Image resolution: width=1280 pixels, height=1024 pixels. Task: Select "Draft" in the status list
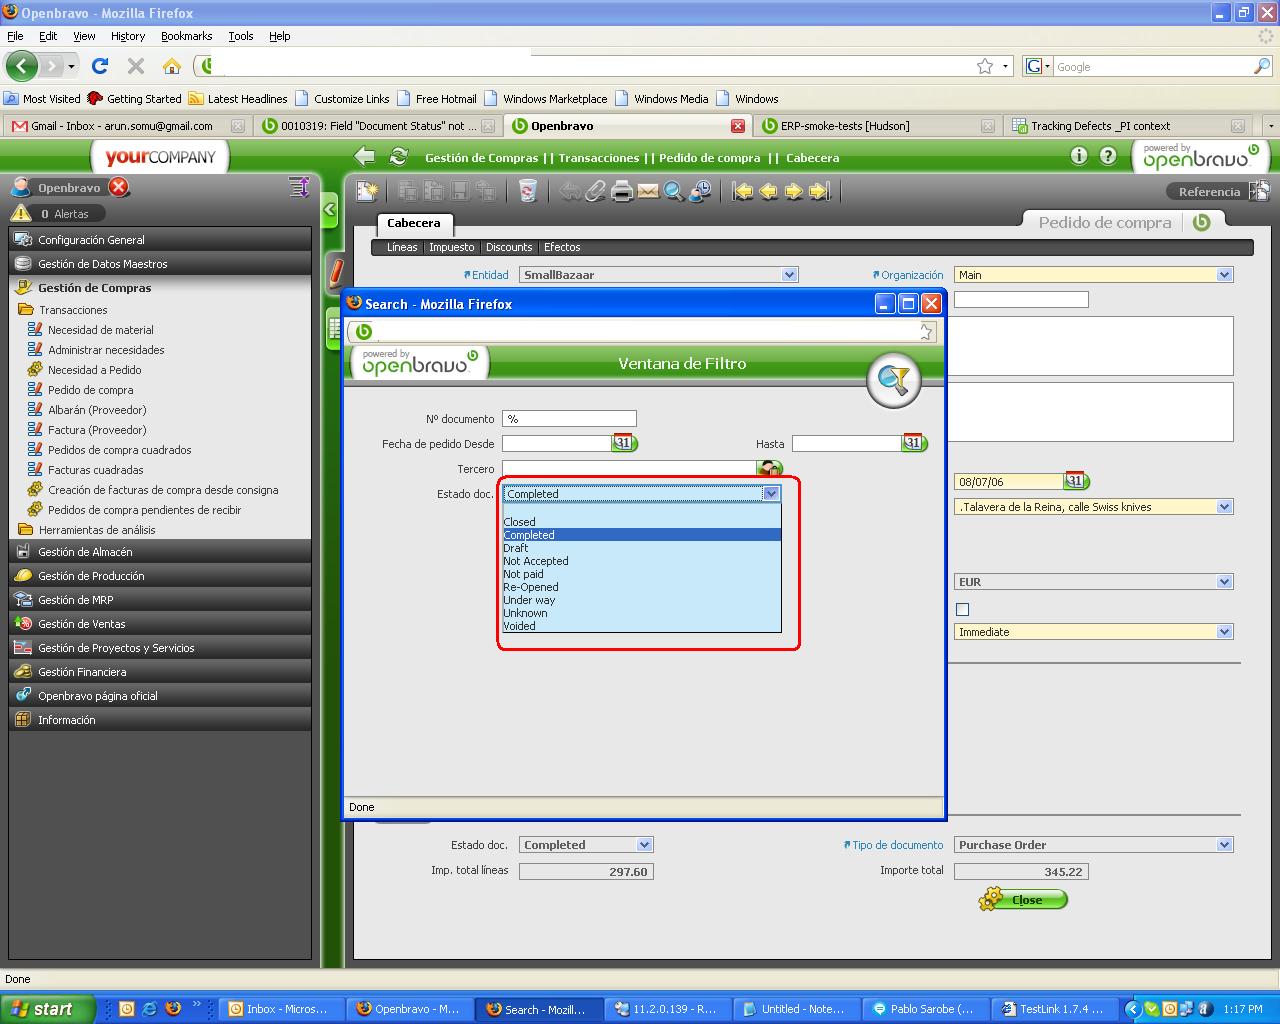[516, 548]
